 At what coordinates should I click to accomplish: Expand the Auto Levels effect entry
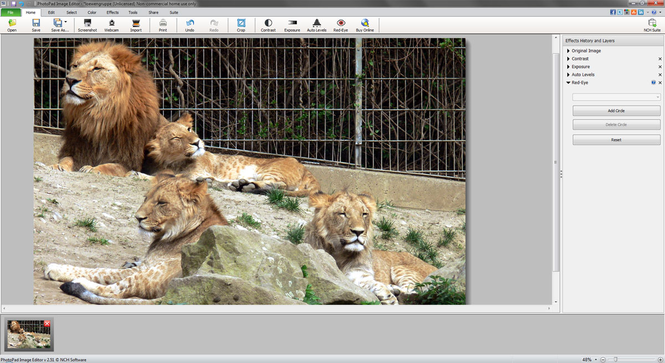(x=568, y=75)
